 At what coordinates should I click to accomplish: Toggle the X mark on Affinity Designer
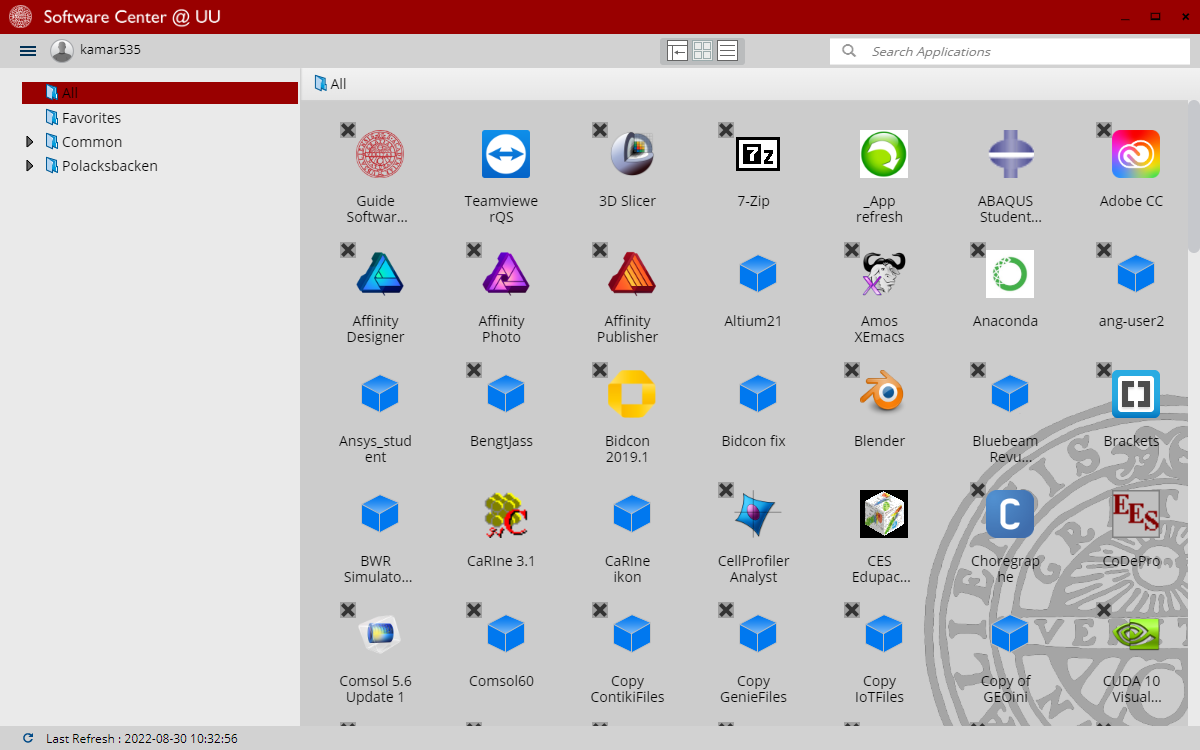(348, 250)
